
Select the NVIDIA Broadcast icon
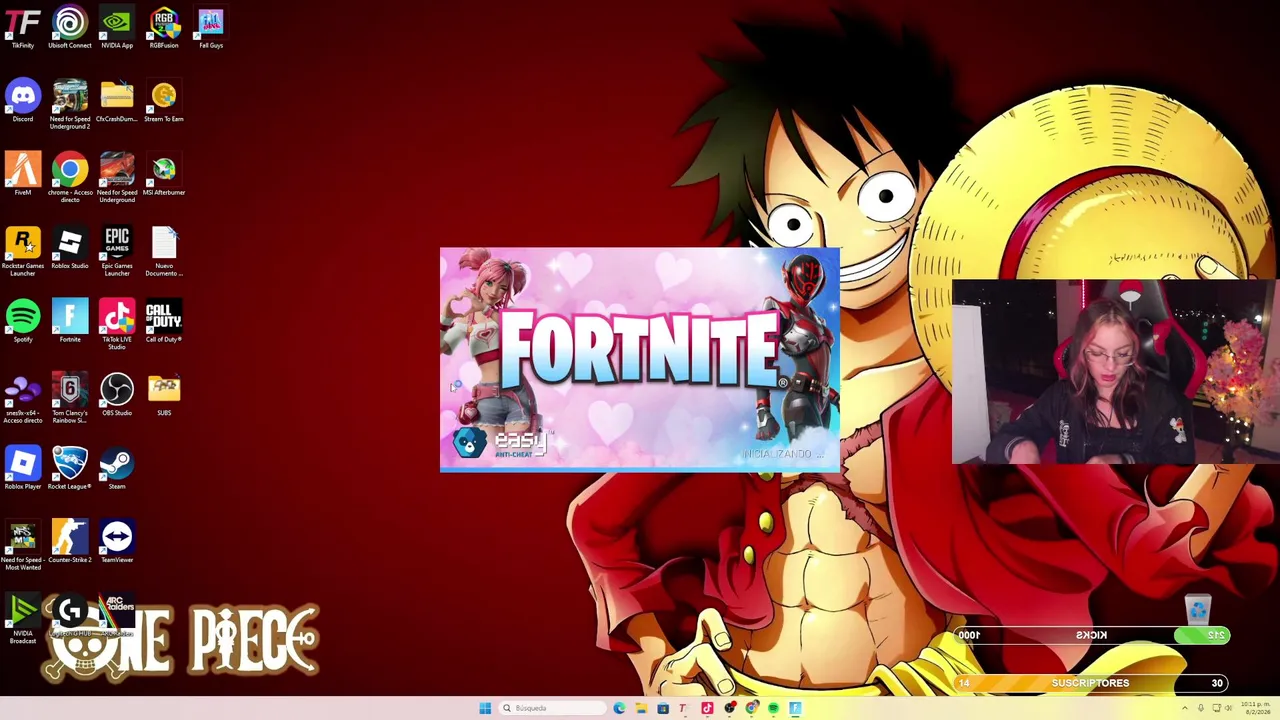pos(23,619)
